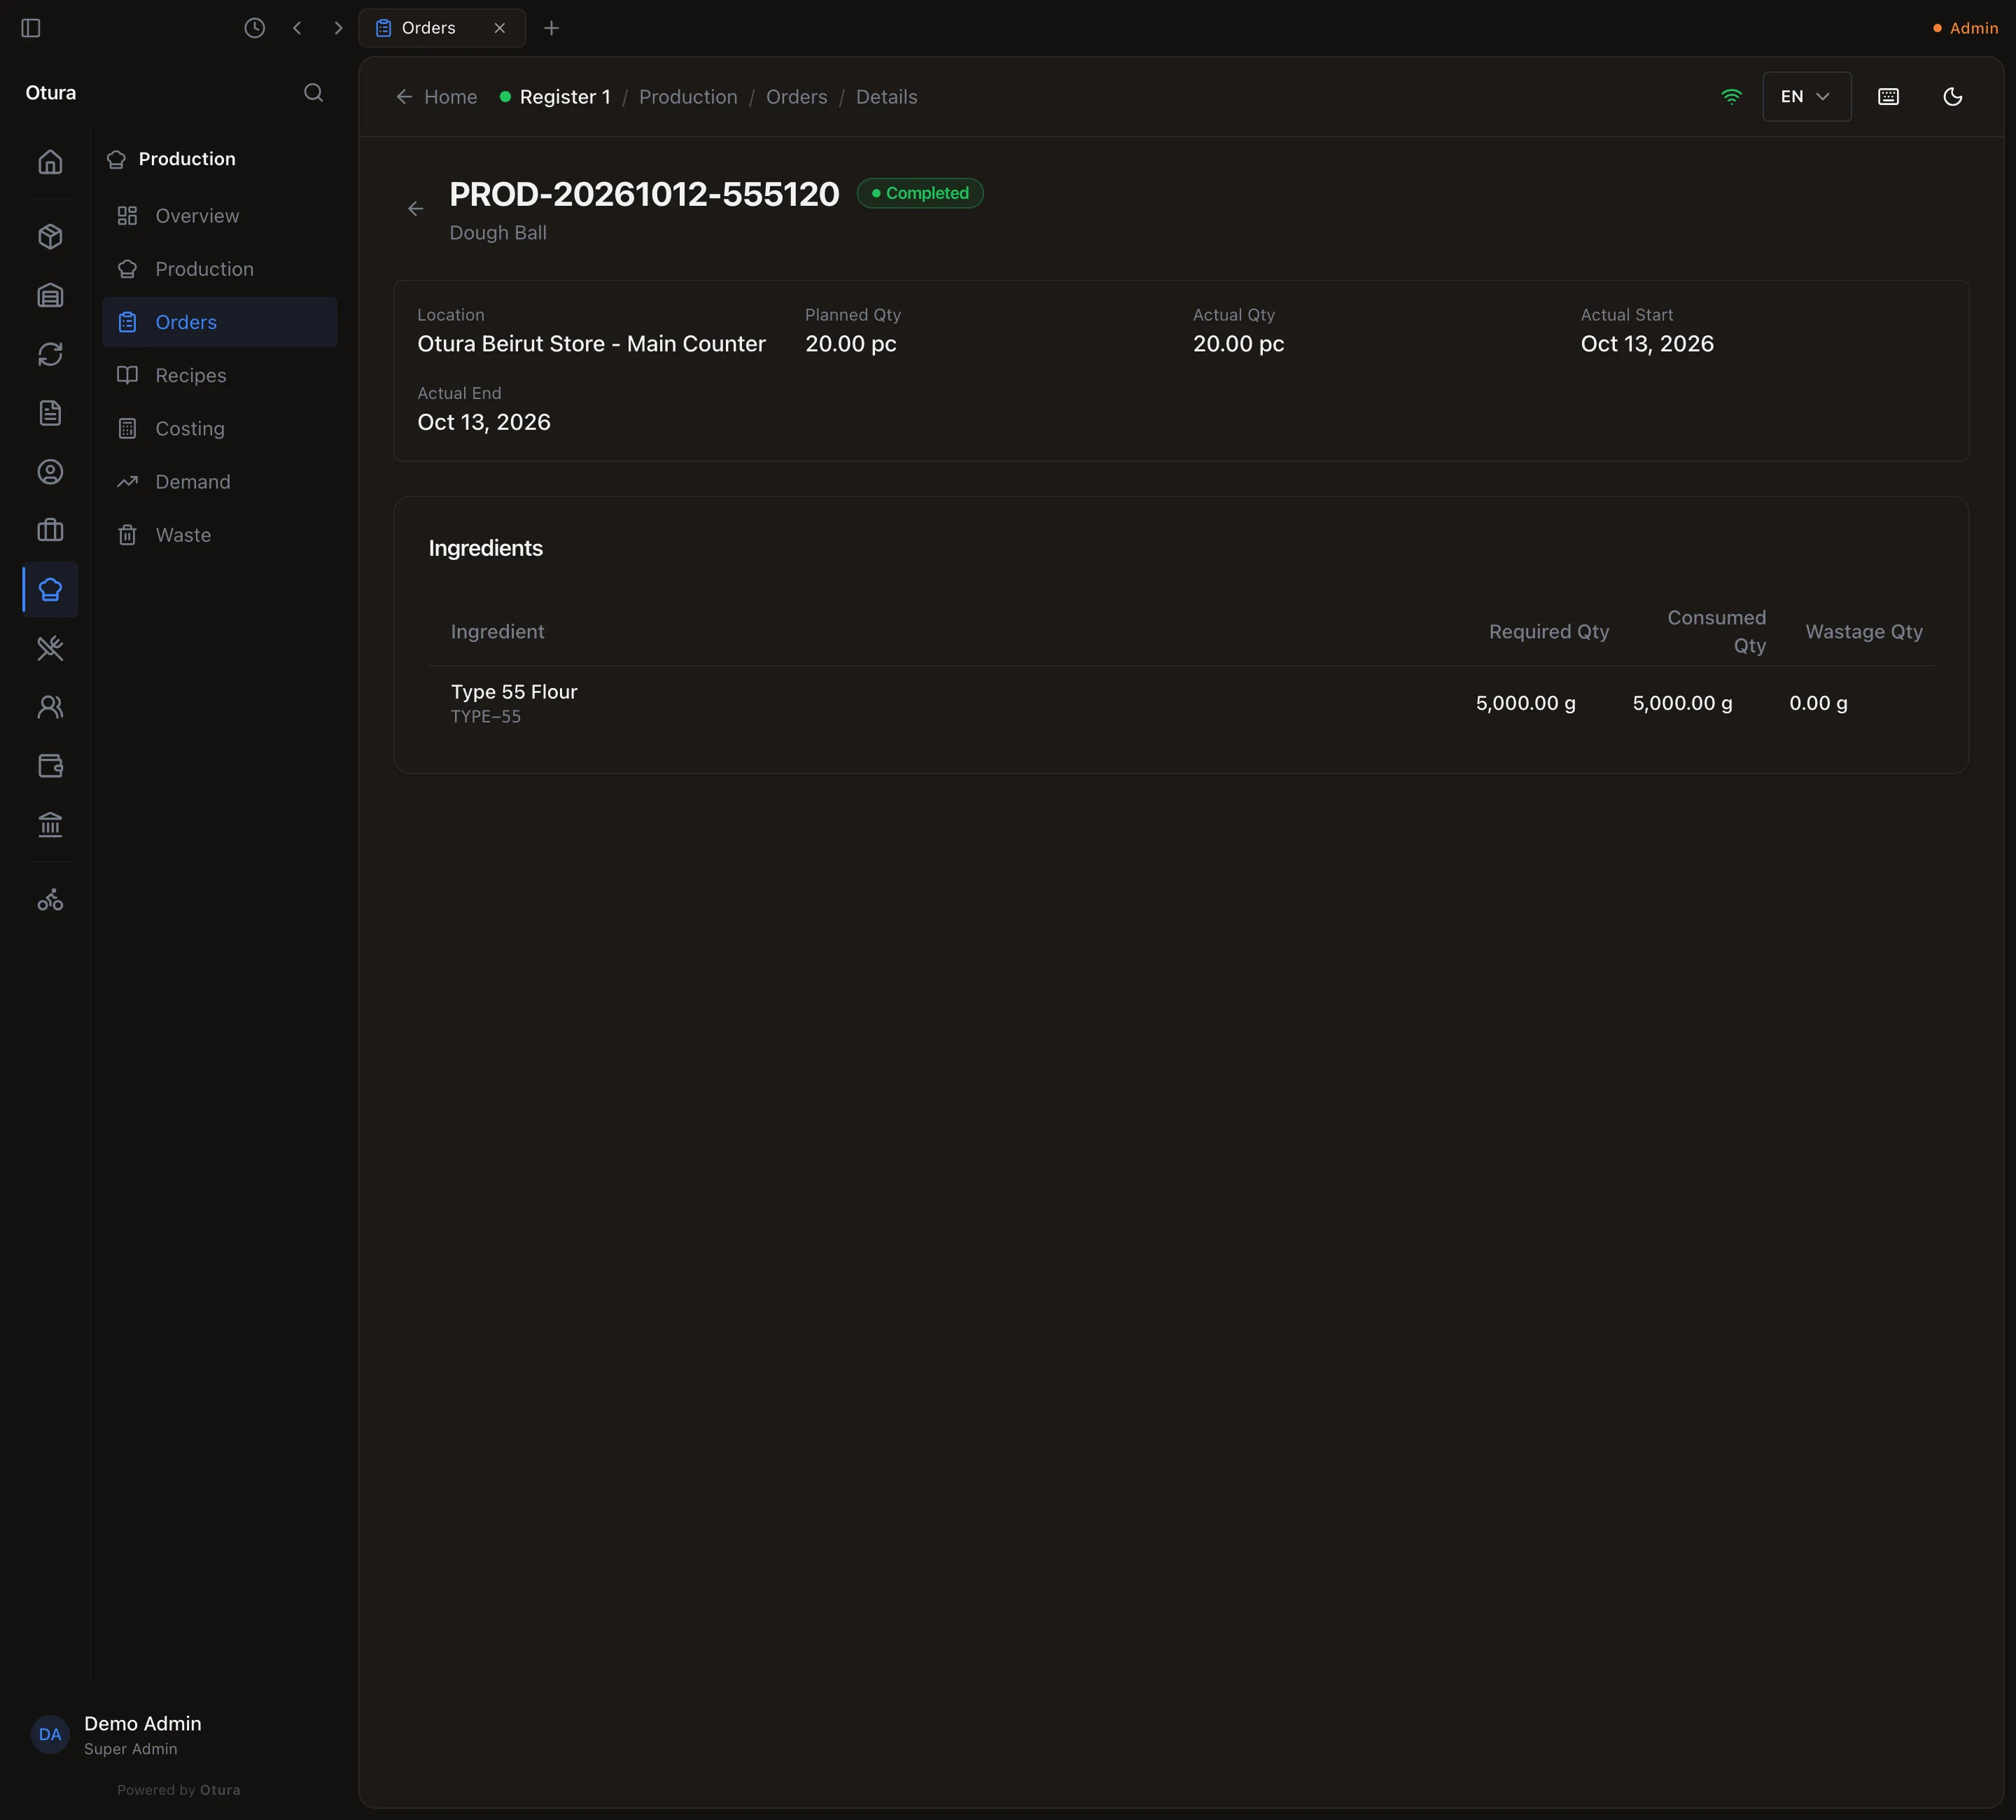Image resolution: width=2016 pixels, height=1820 pixels.
Task: Open the warehouse sidebar icon
Action: (x=50, y=296)
